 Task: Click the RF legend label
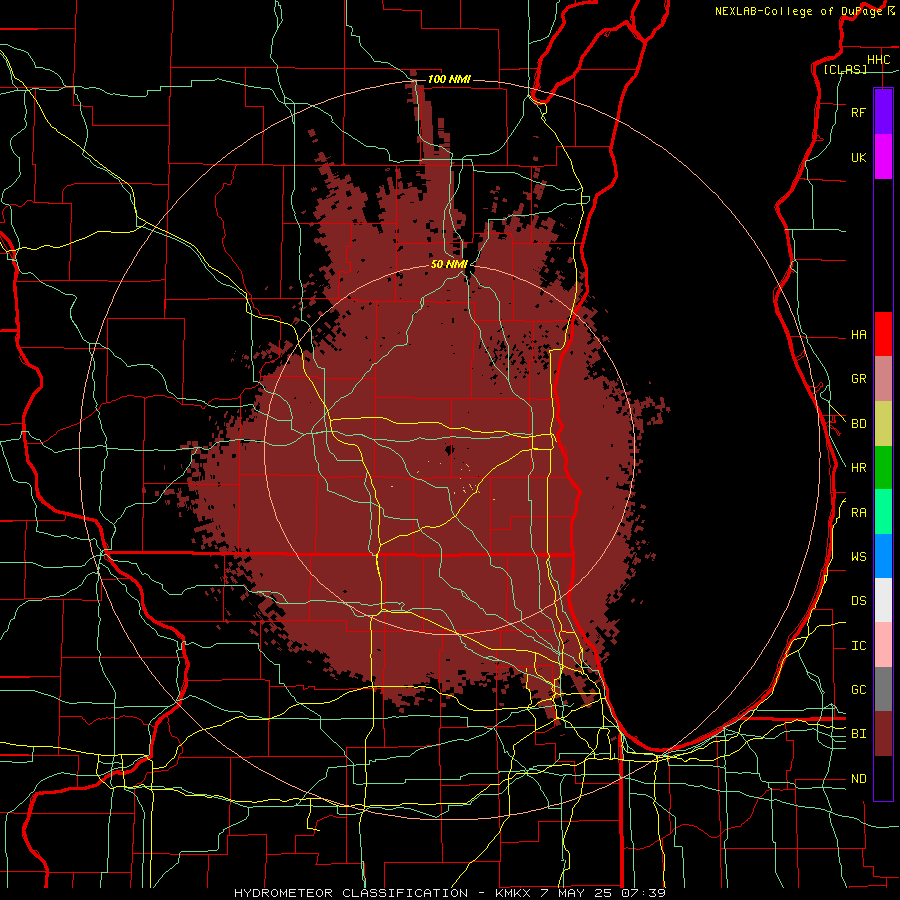coord(858,113)
